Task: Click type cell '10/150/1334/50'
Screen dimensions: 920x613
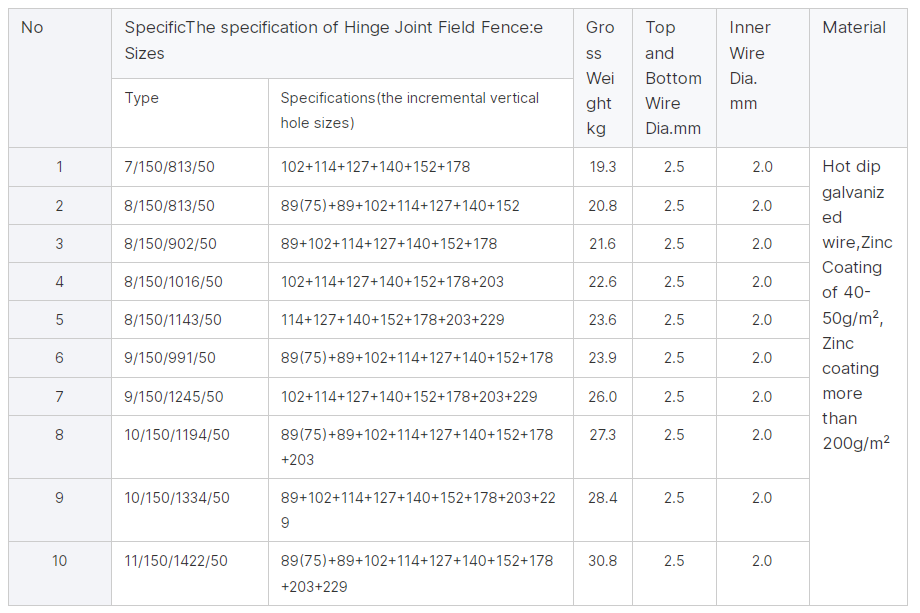Action: 190,510
